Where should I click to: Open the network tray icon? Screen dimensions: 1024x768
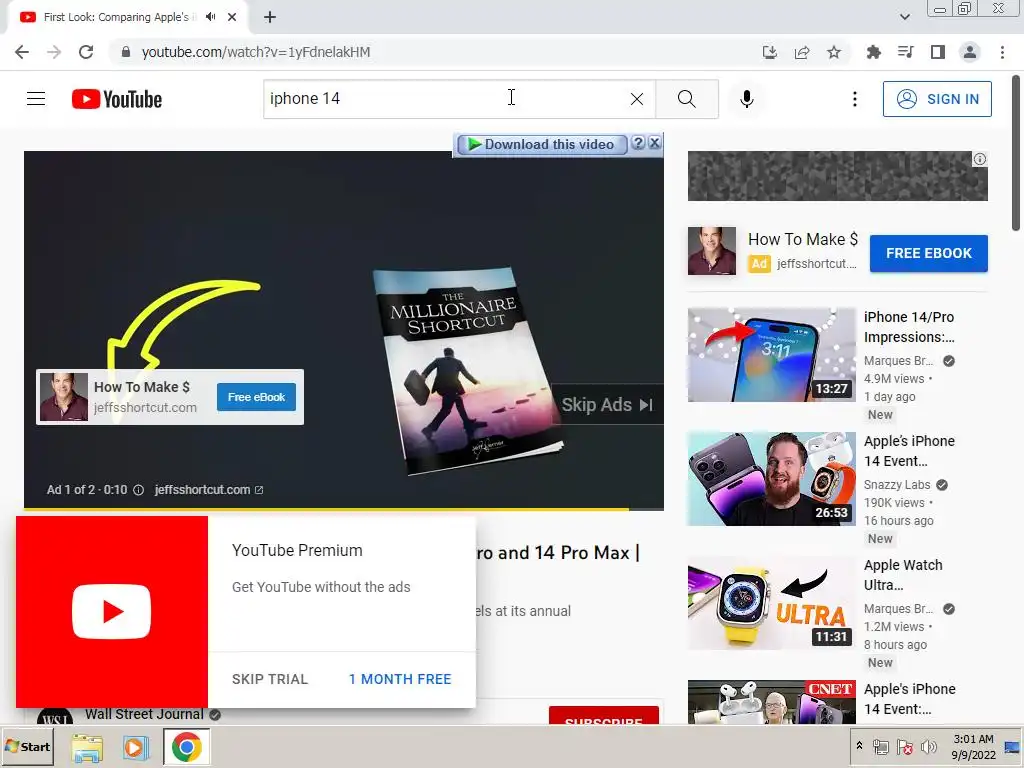click(880, 746)
